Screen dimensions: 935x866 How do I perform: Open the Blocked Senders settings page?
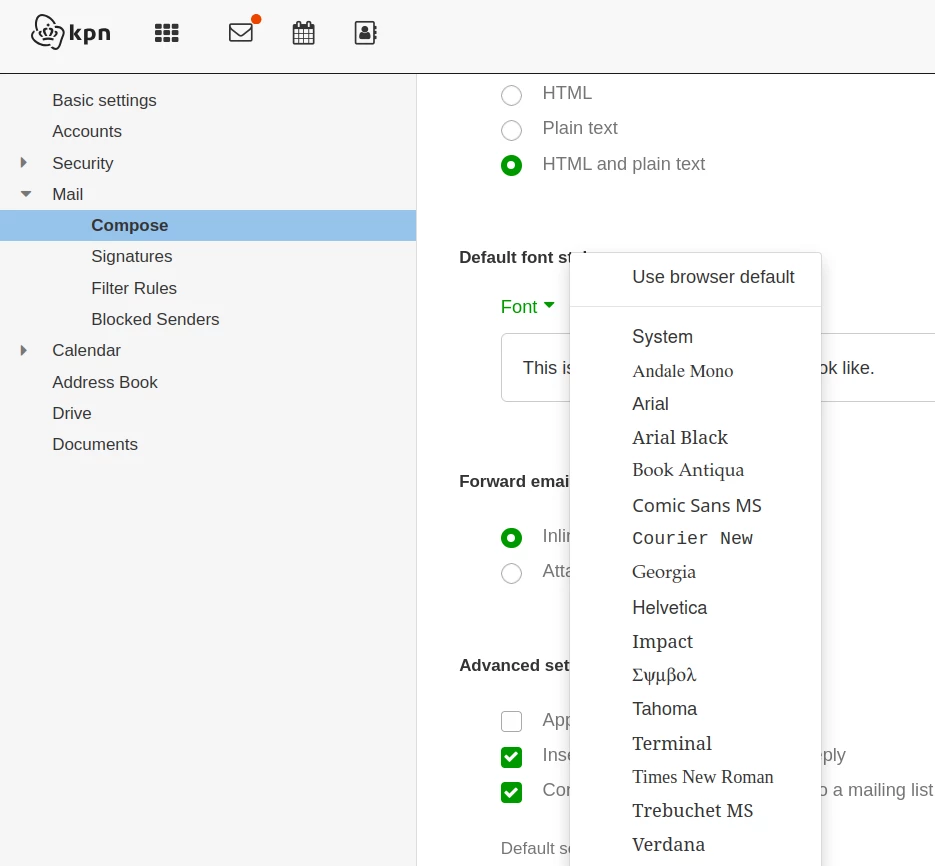(x=155, y=319)
